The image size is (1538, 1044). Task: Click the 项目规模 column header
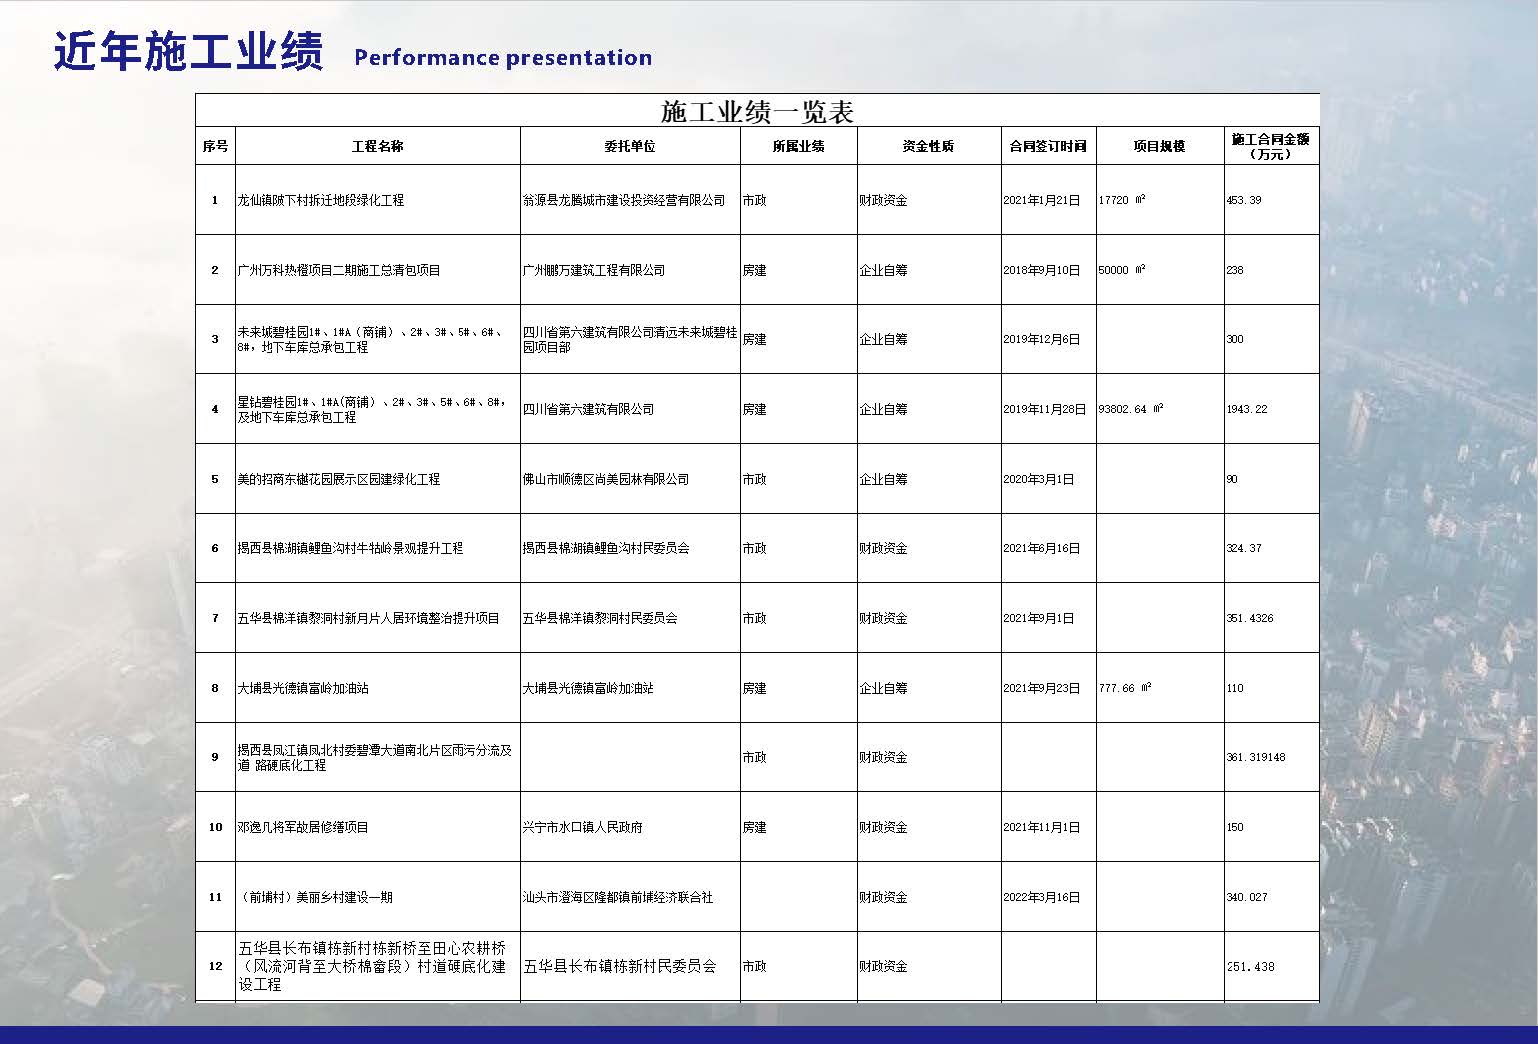point(1160,145)
